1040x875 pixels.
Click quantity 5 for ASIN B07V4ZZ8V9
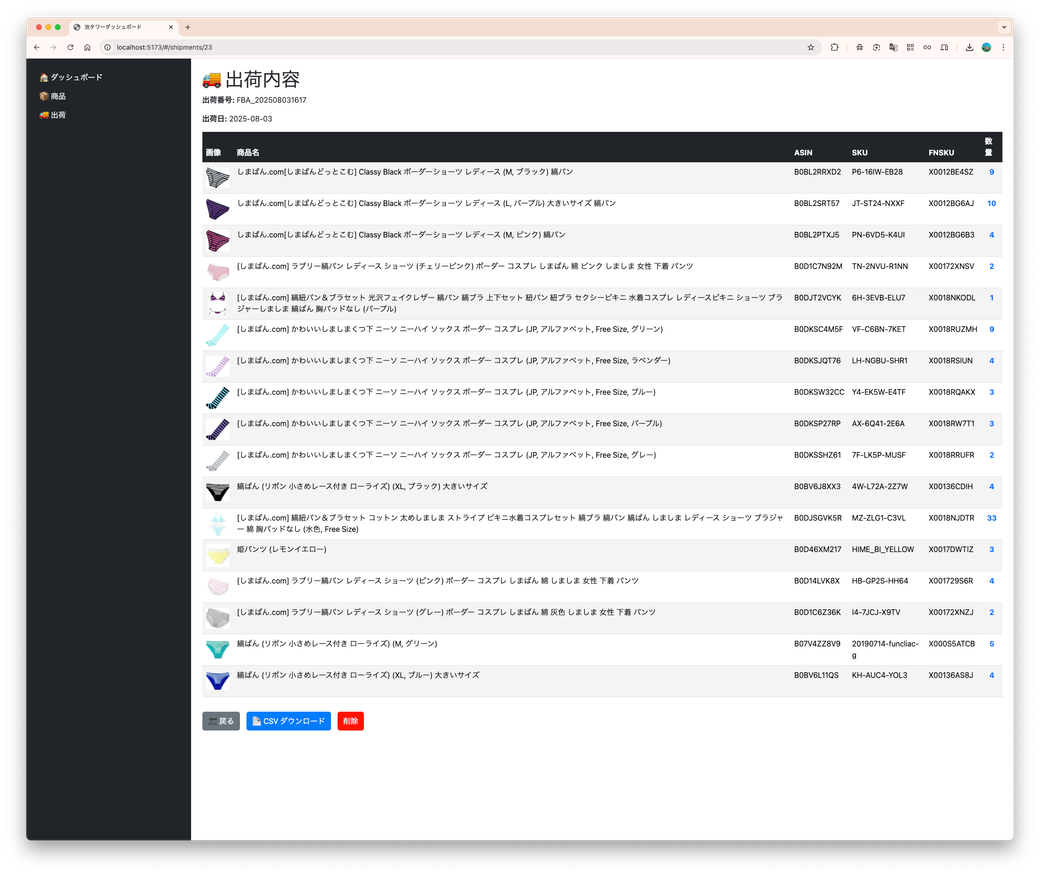click(x=992, y=644)
